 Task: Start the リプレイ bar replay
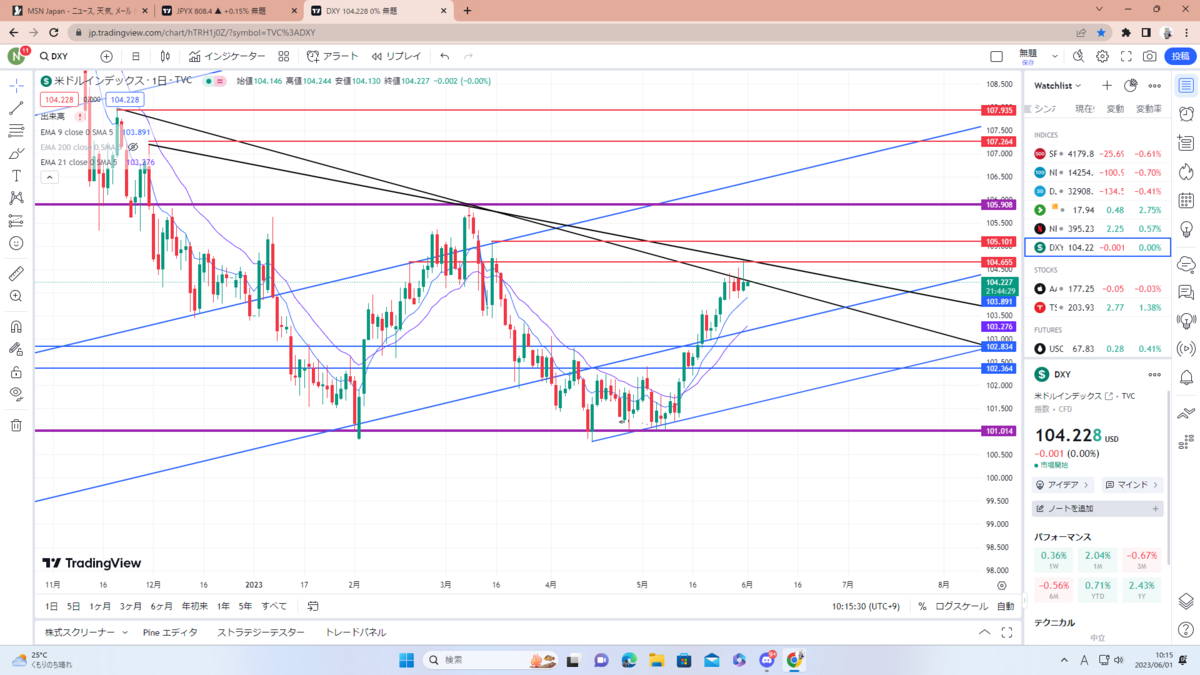397,57
